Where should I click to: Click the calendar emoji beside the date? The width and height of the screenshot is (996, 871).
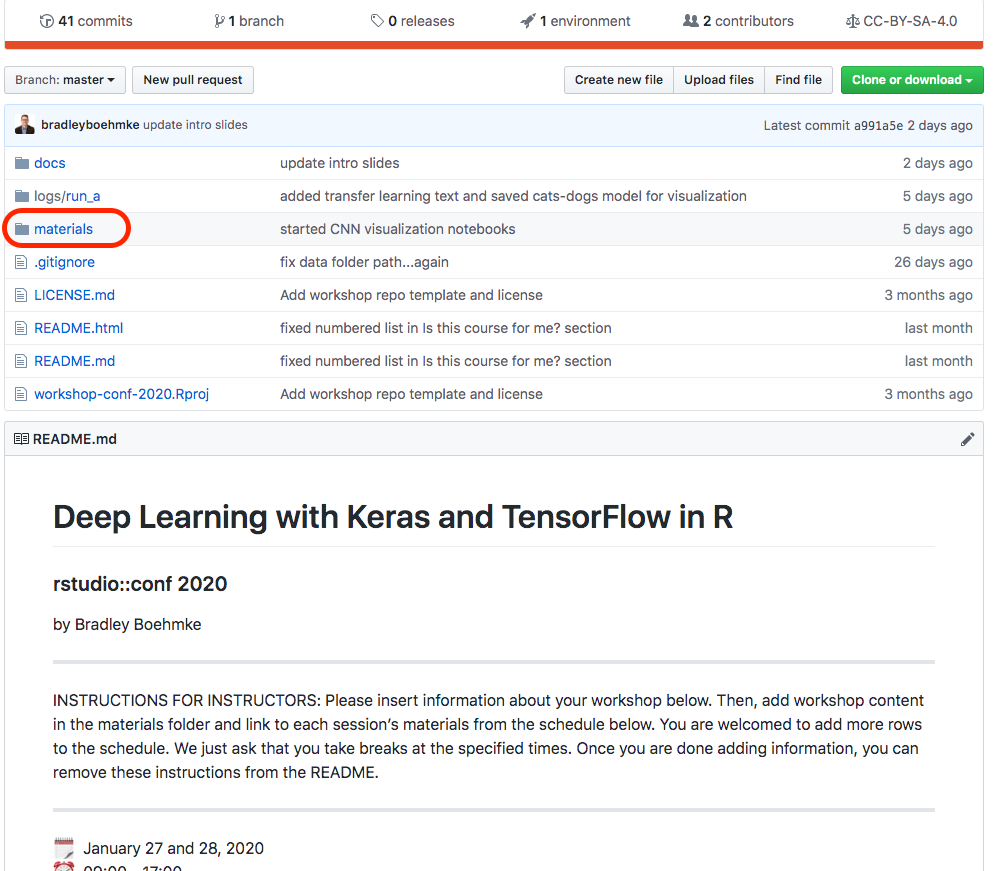pyautogui.click(x=64, y=848)
